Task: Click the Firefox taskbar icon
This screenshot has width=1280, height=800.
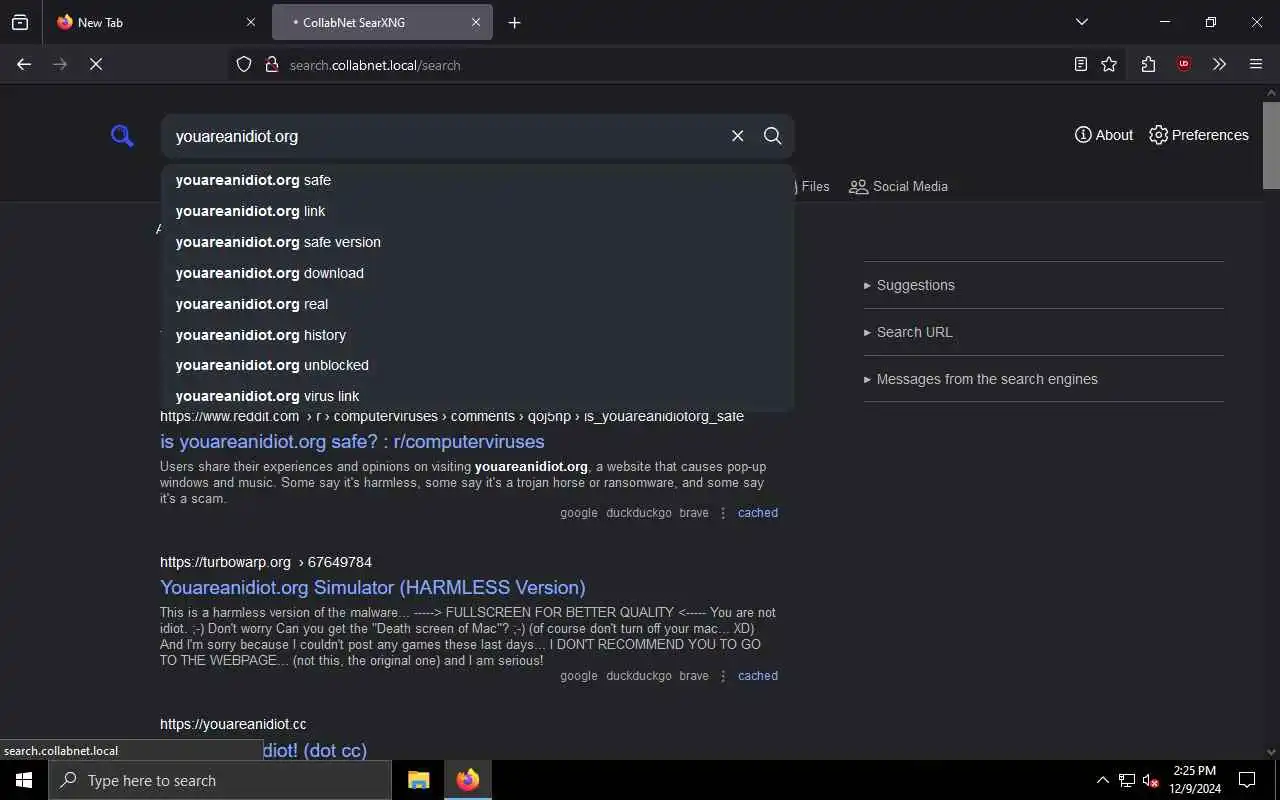Action: coord(468,780)
